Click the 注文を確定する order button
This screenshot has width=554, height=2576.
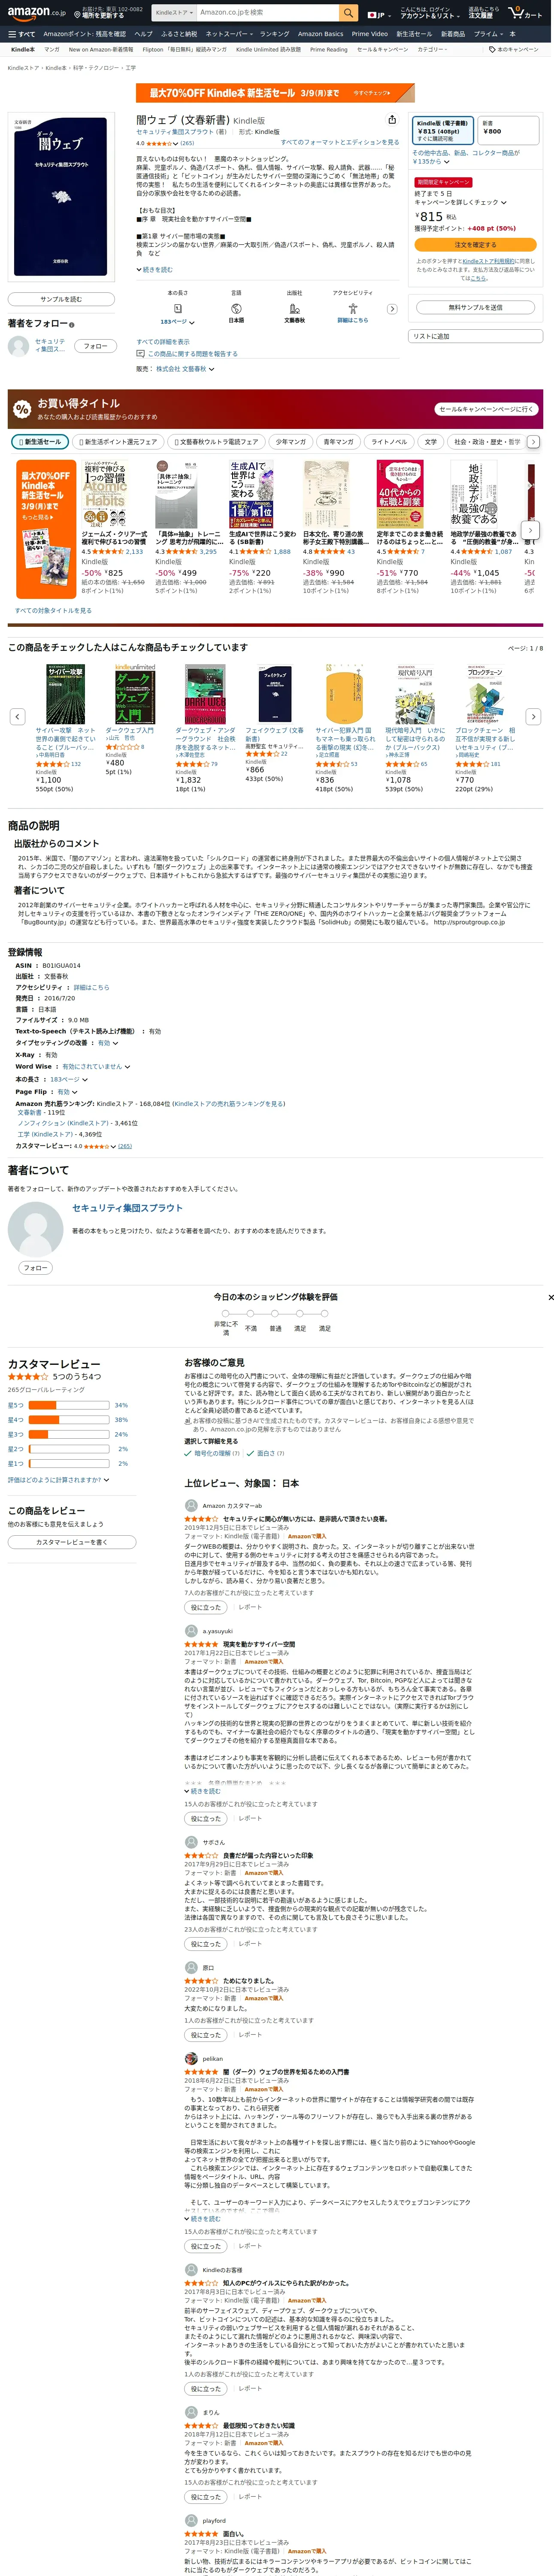click(475, 244)
